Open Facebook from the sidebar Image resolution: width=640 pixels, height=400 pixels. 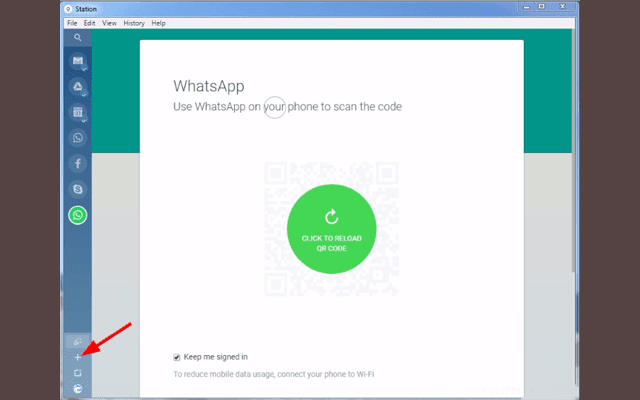point(78,163)
